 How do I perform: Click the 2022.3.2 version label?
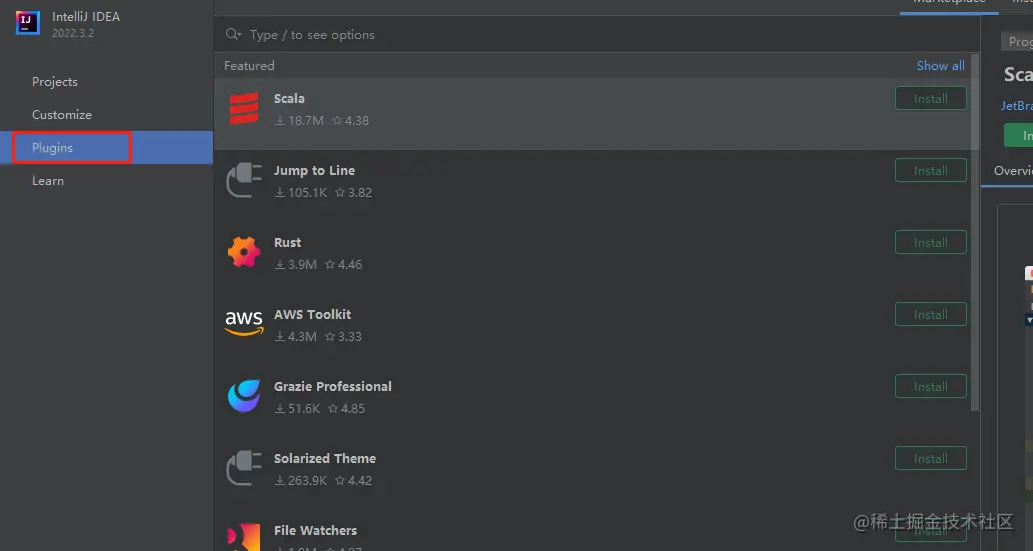[x=73, y=33]
